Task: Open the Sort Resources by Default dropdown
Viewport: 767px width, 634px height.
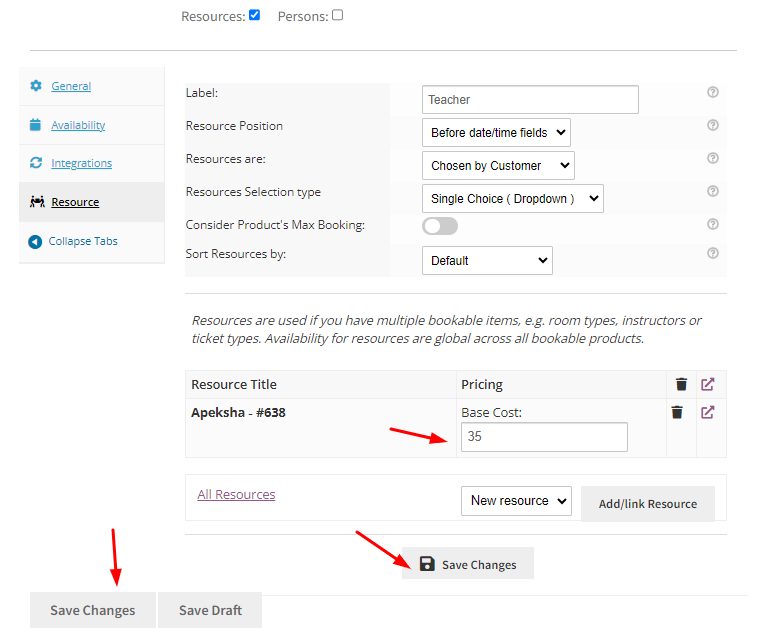Action: click(x=487, y=261)
